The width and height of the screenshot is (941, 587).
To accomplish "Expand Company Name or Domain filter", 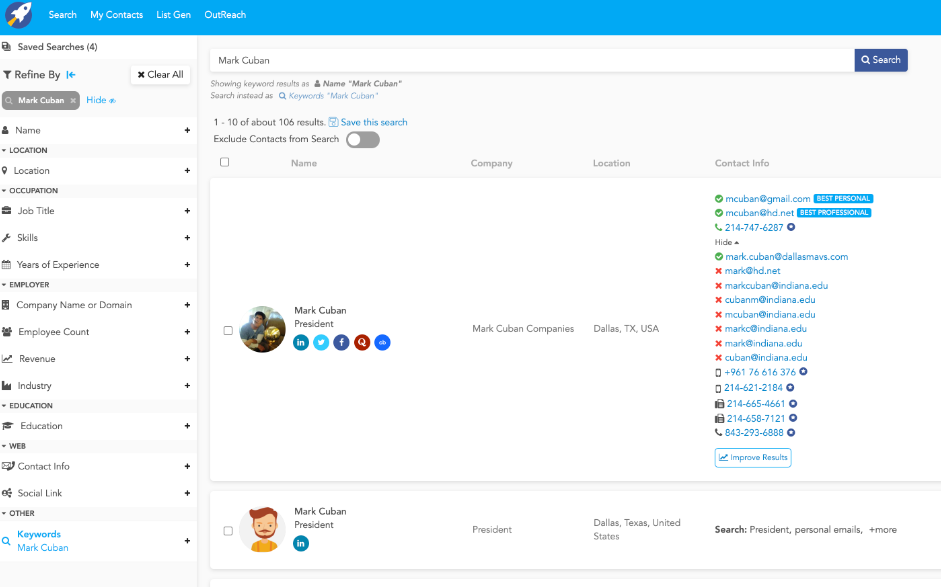I will tap(187, 305).
